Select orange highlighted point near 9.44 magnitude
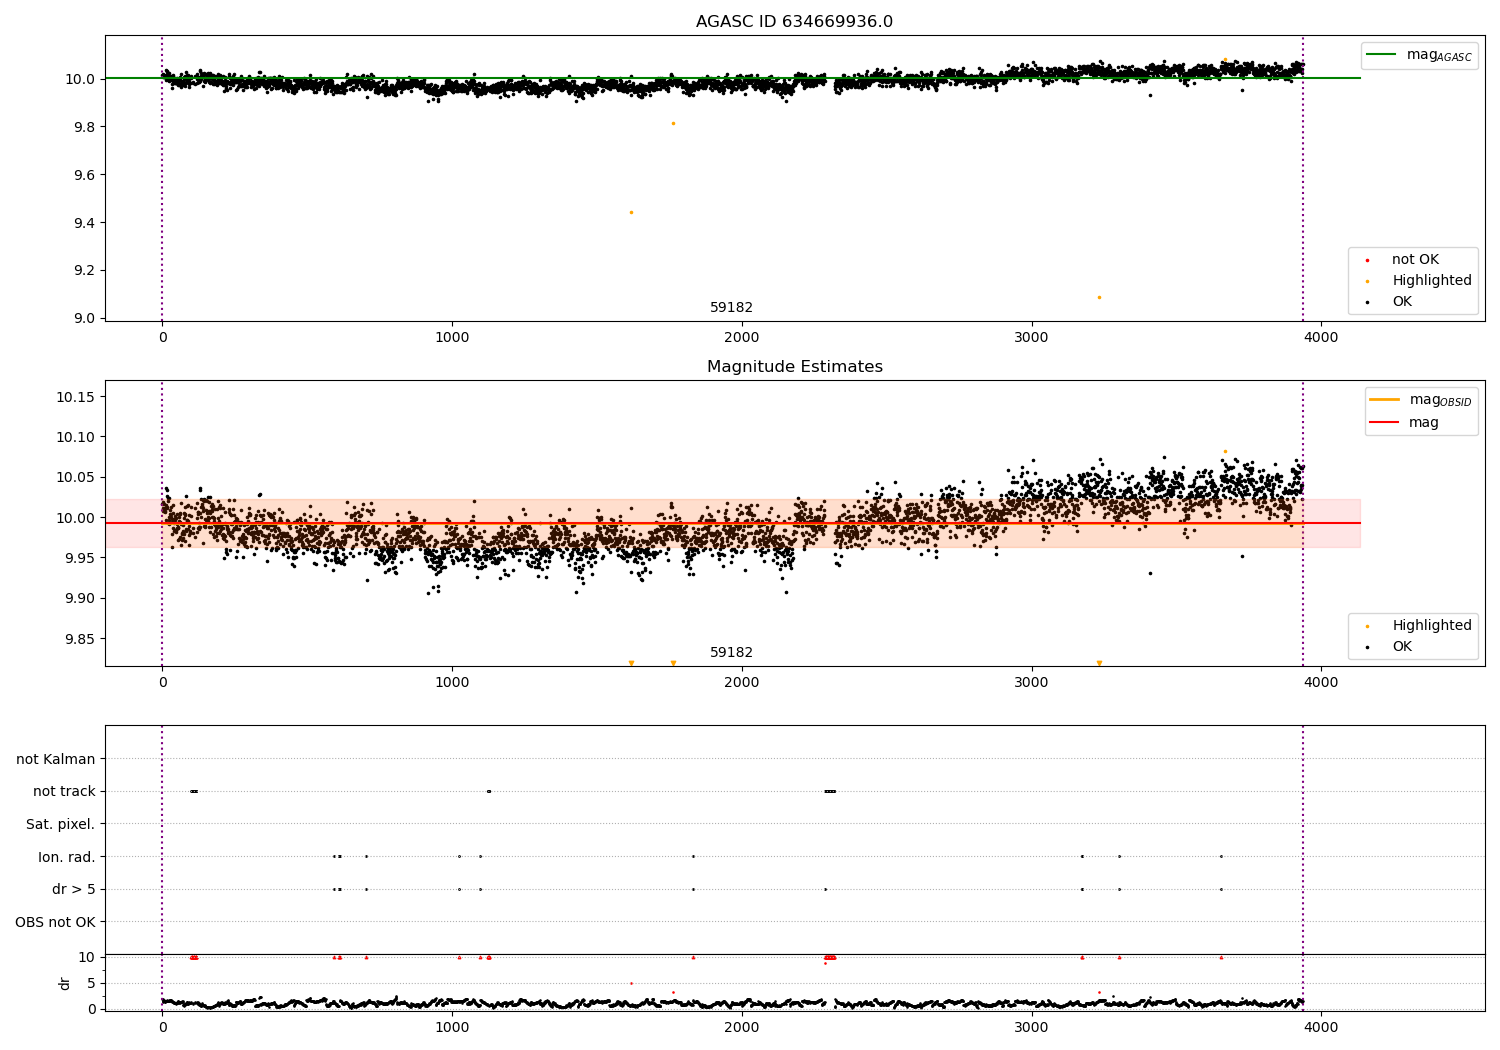Image resolution: width=1500 pixels, height=1050 pixels. (631, 212)
